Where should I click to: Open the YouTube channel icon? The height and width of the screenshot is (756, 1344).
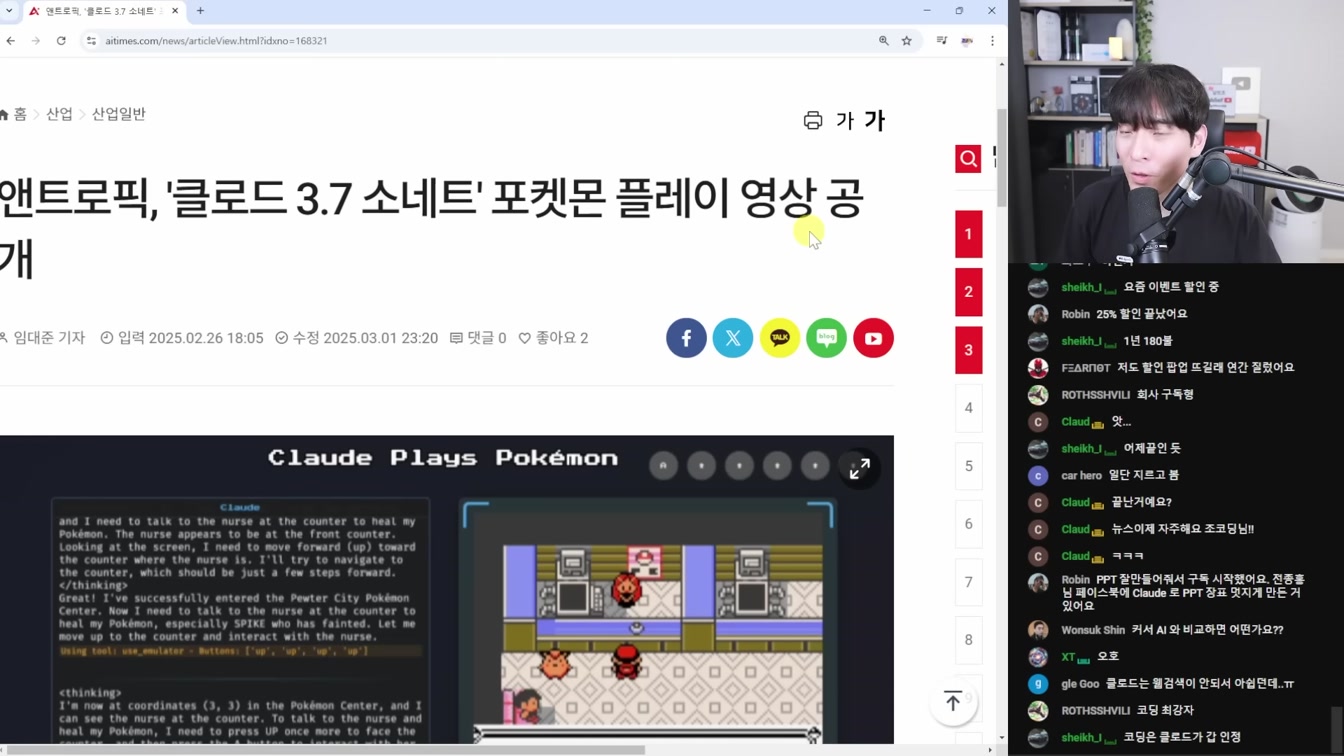pos(873,338)
